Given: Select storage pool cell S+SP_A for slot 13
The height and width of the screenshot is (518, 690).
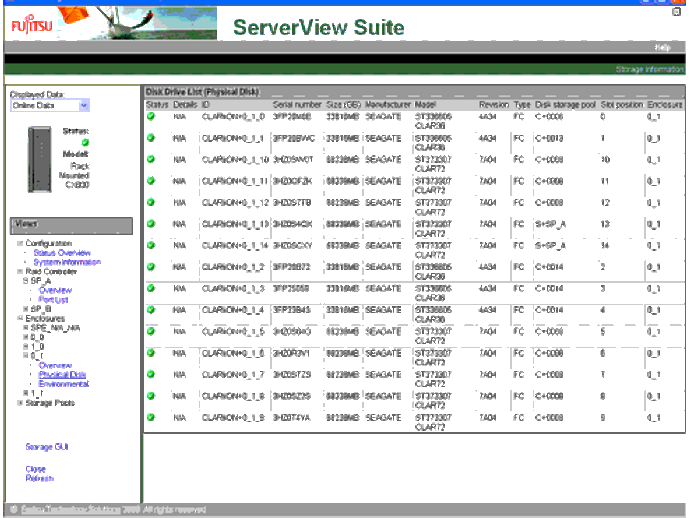Looking at the screenshot, I should [550, 224].
